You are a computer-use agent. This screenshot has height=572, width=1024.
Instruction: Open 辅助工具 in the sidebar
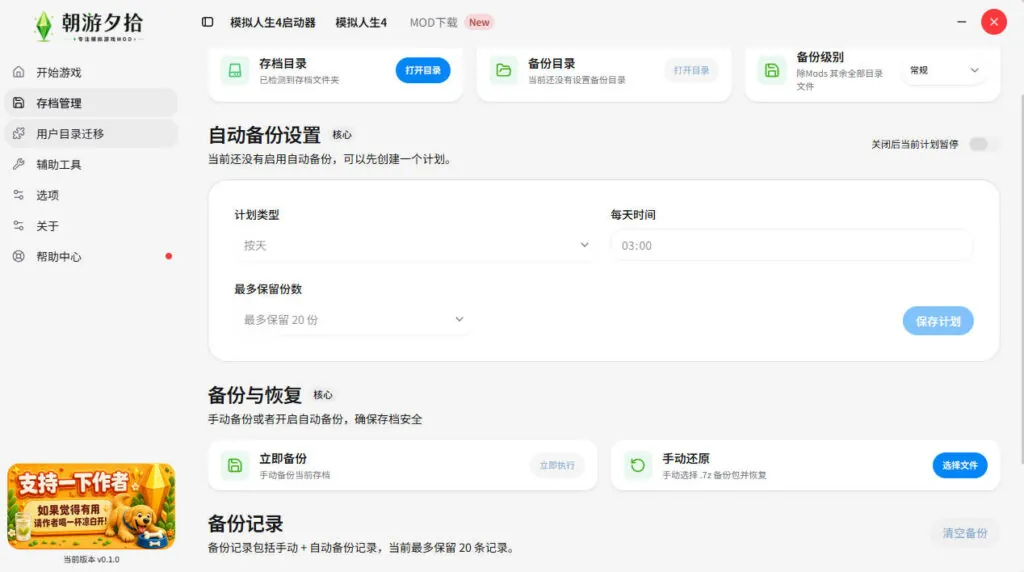(x=91, y=164)
